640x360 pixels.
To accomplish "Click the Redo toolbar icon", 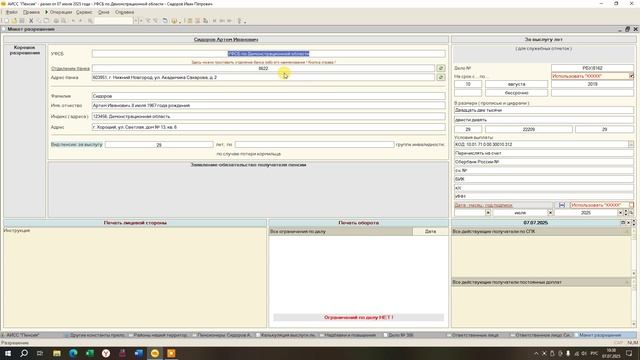I will point(80,21).
